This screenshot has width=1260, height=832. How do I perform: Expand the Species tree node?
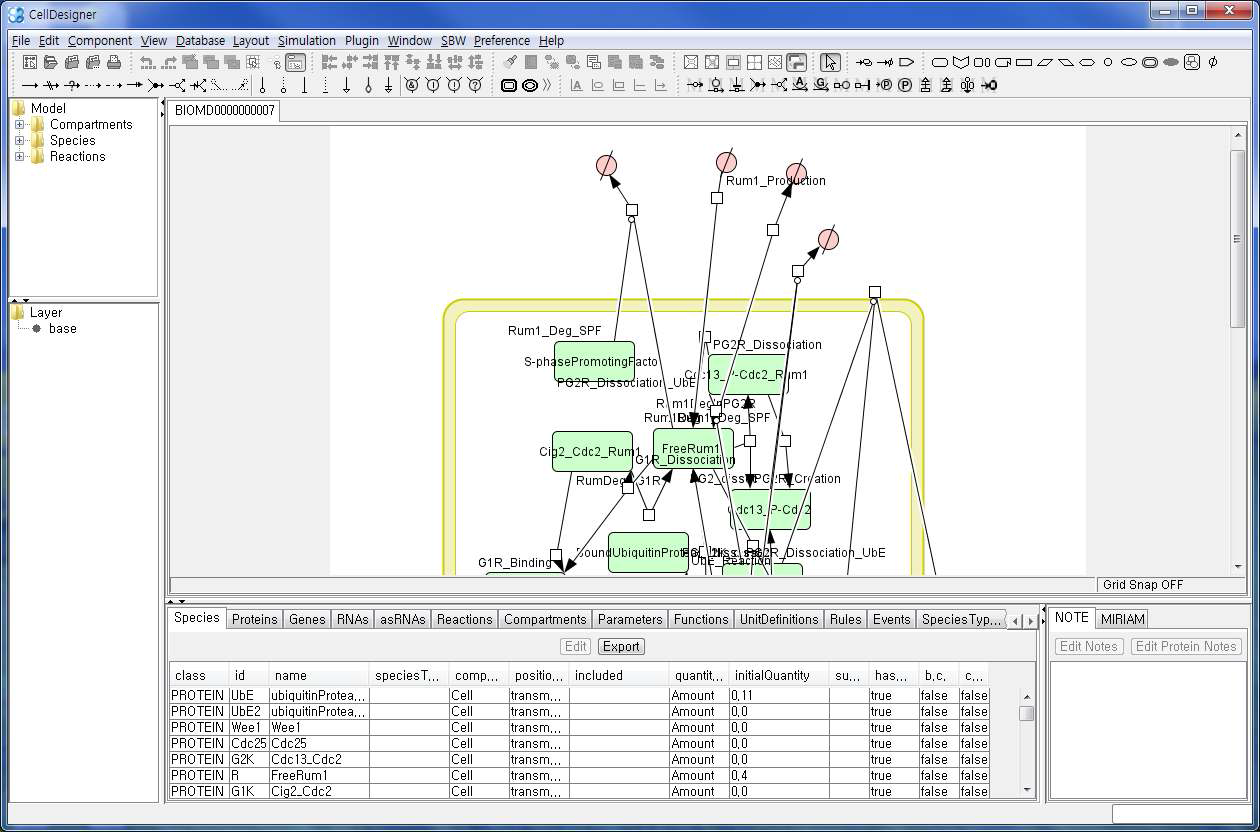[x=19, y=141]
